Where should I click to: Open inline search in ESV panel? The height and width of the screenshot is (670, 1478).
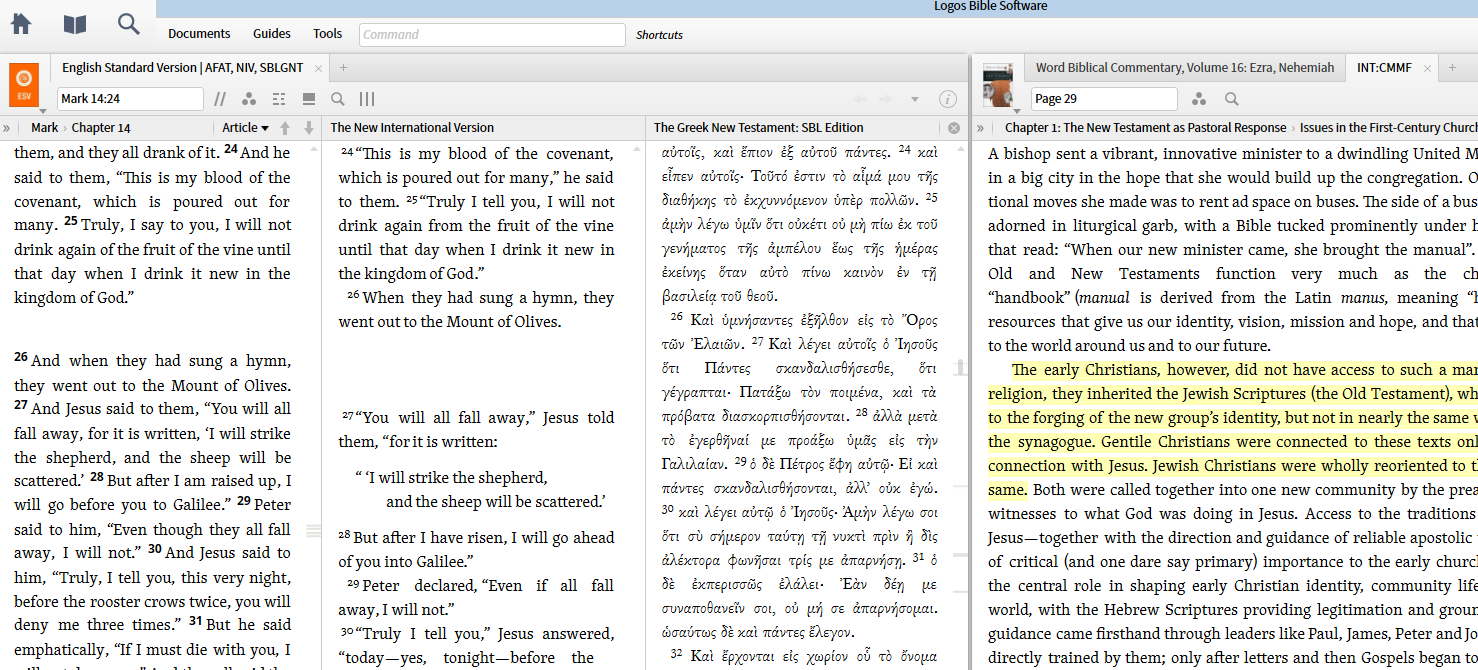tap(338, 99)
